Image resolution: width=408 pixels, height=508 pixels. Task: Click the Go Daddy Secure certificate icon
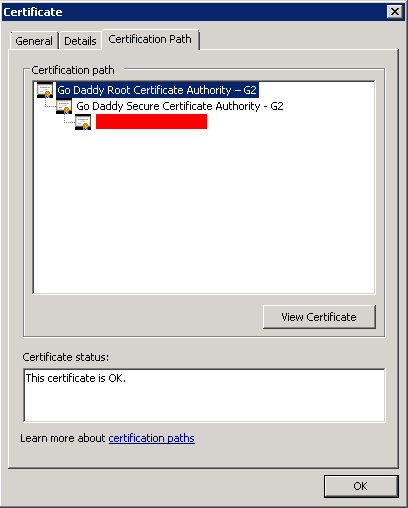point(64,106)
